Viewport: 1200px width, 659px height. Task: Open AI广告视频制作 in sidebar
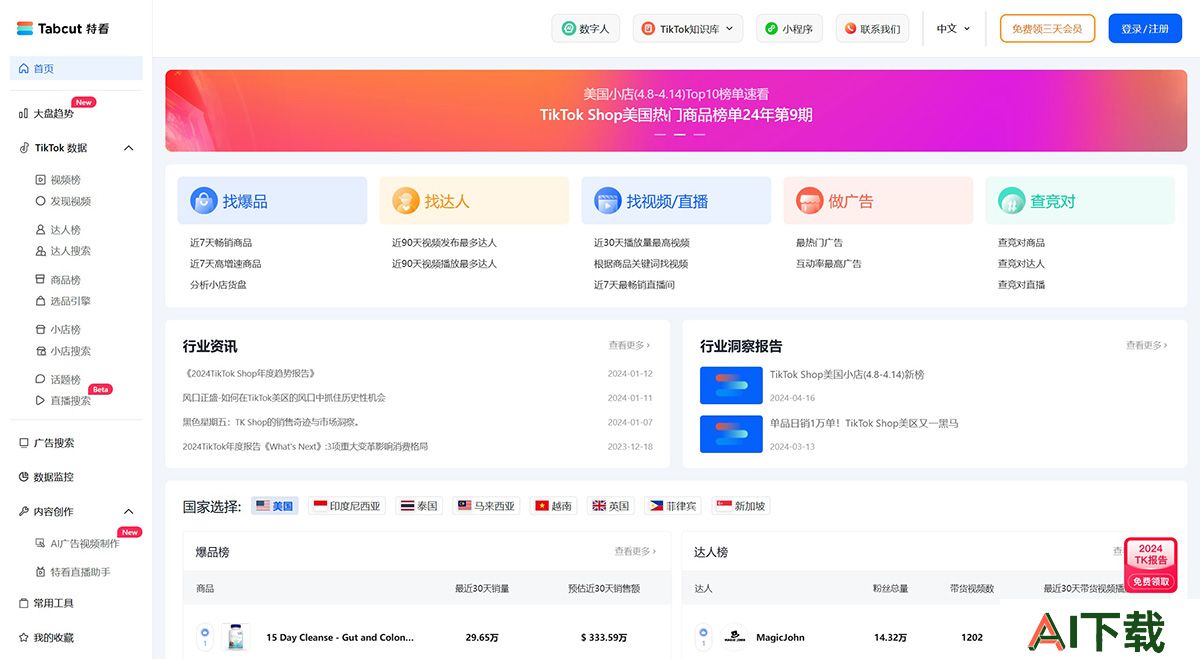[x=76, y=544]
